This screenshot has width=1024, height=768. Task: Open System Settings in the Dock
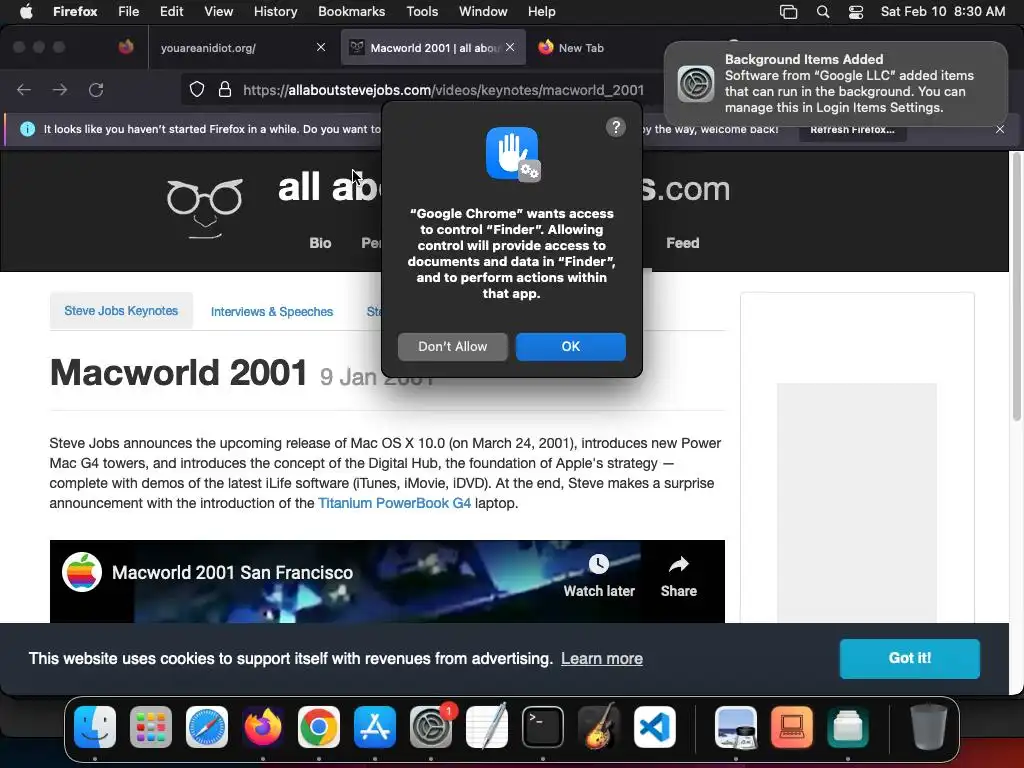click(x=431, y=727)
